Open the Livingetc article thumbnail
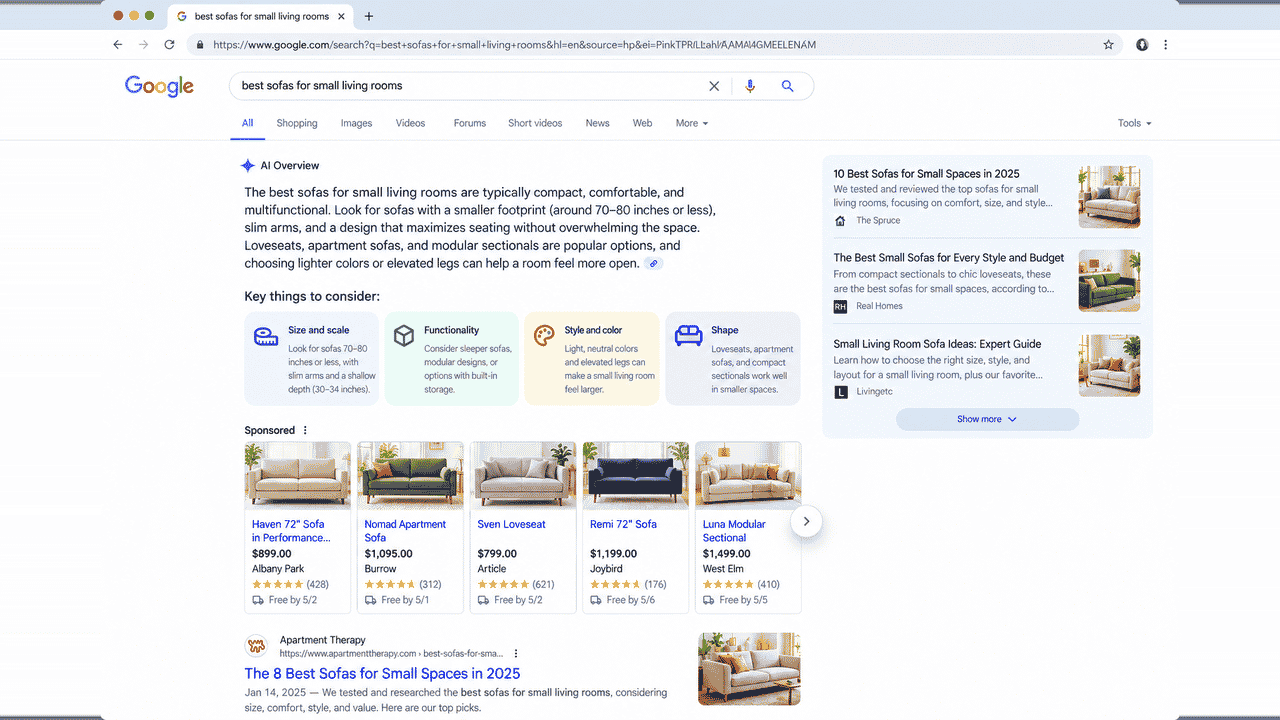Image resolution: width=1280 pixels, height=720 pixels. pyautogui.click(x=1109, y=365)
